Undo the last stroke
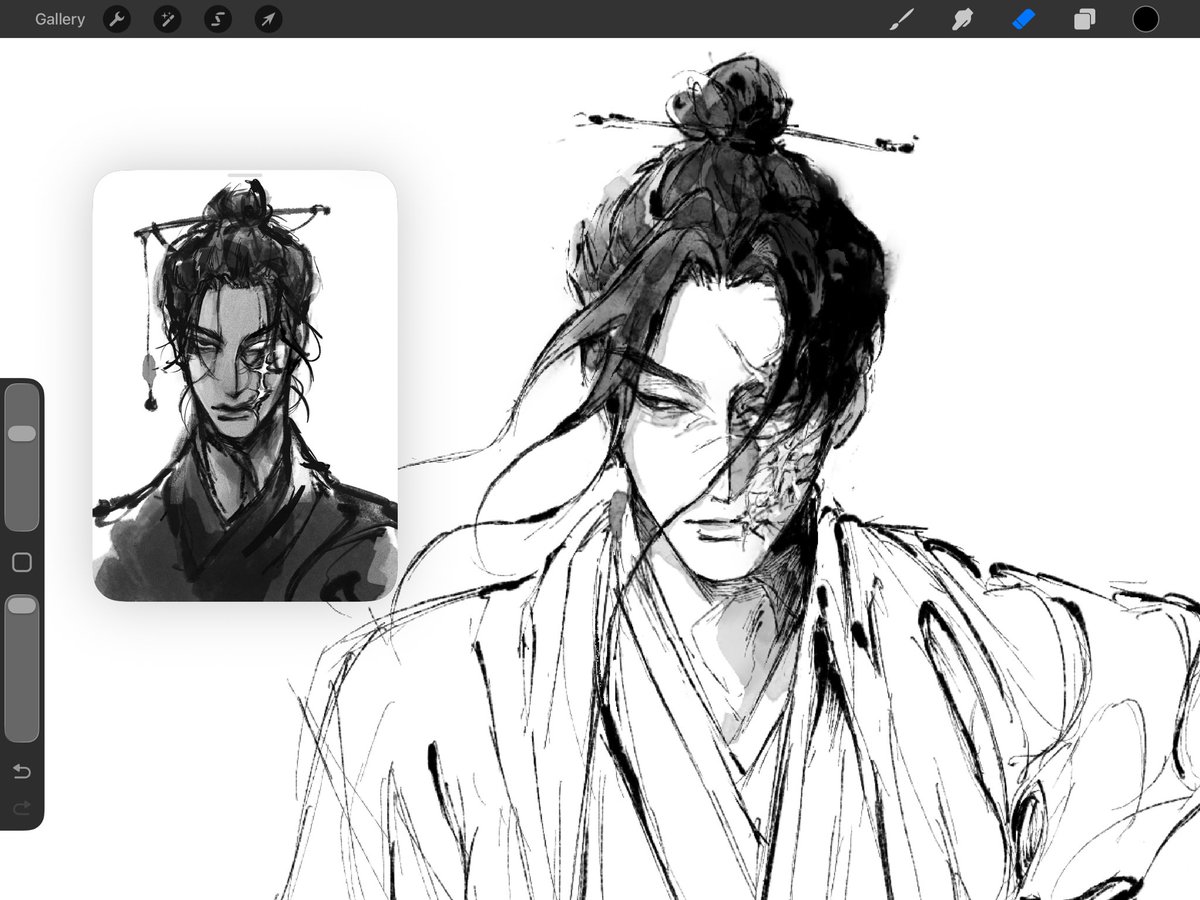 21,771
